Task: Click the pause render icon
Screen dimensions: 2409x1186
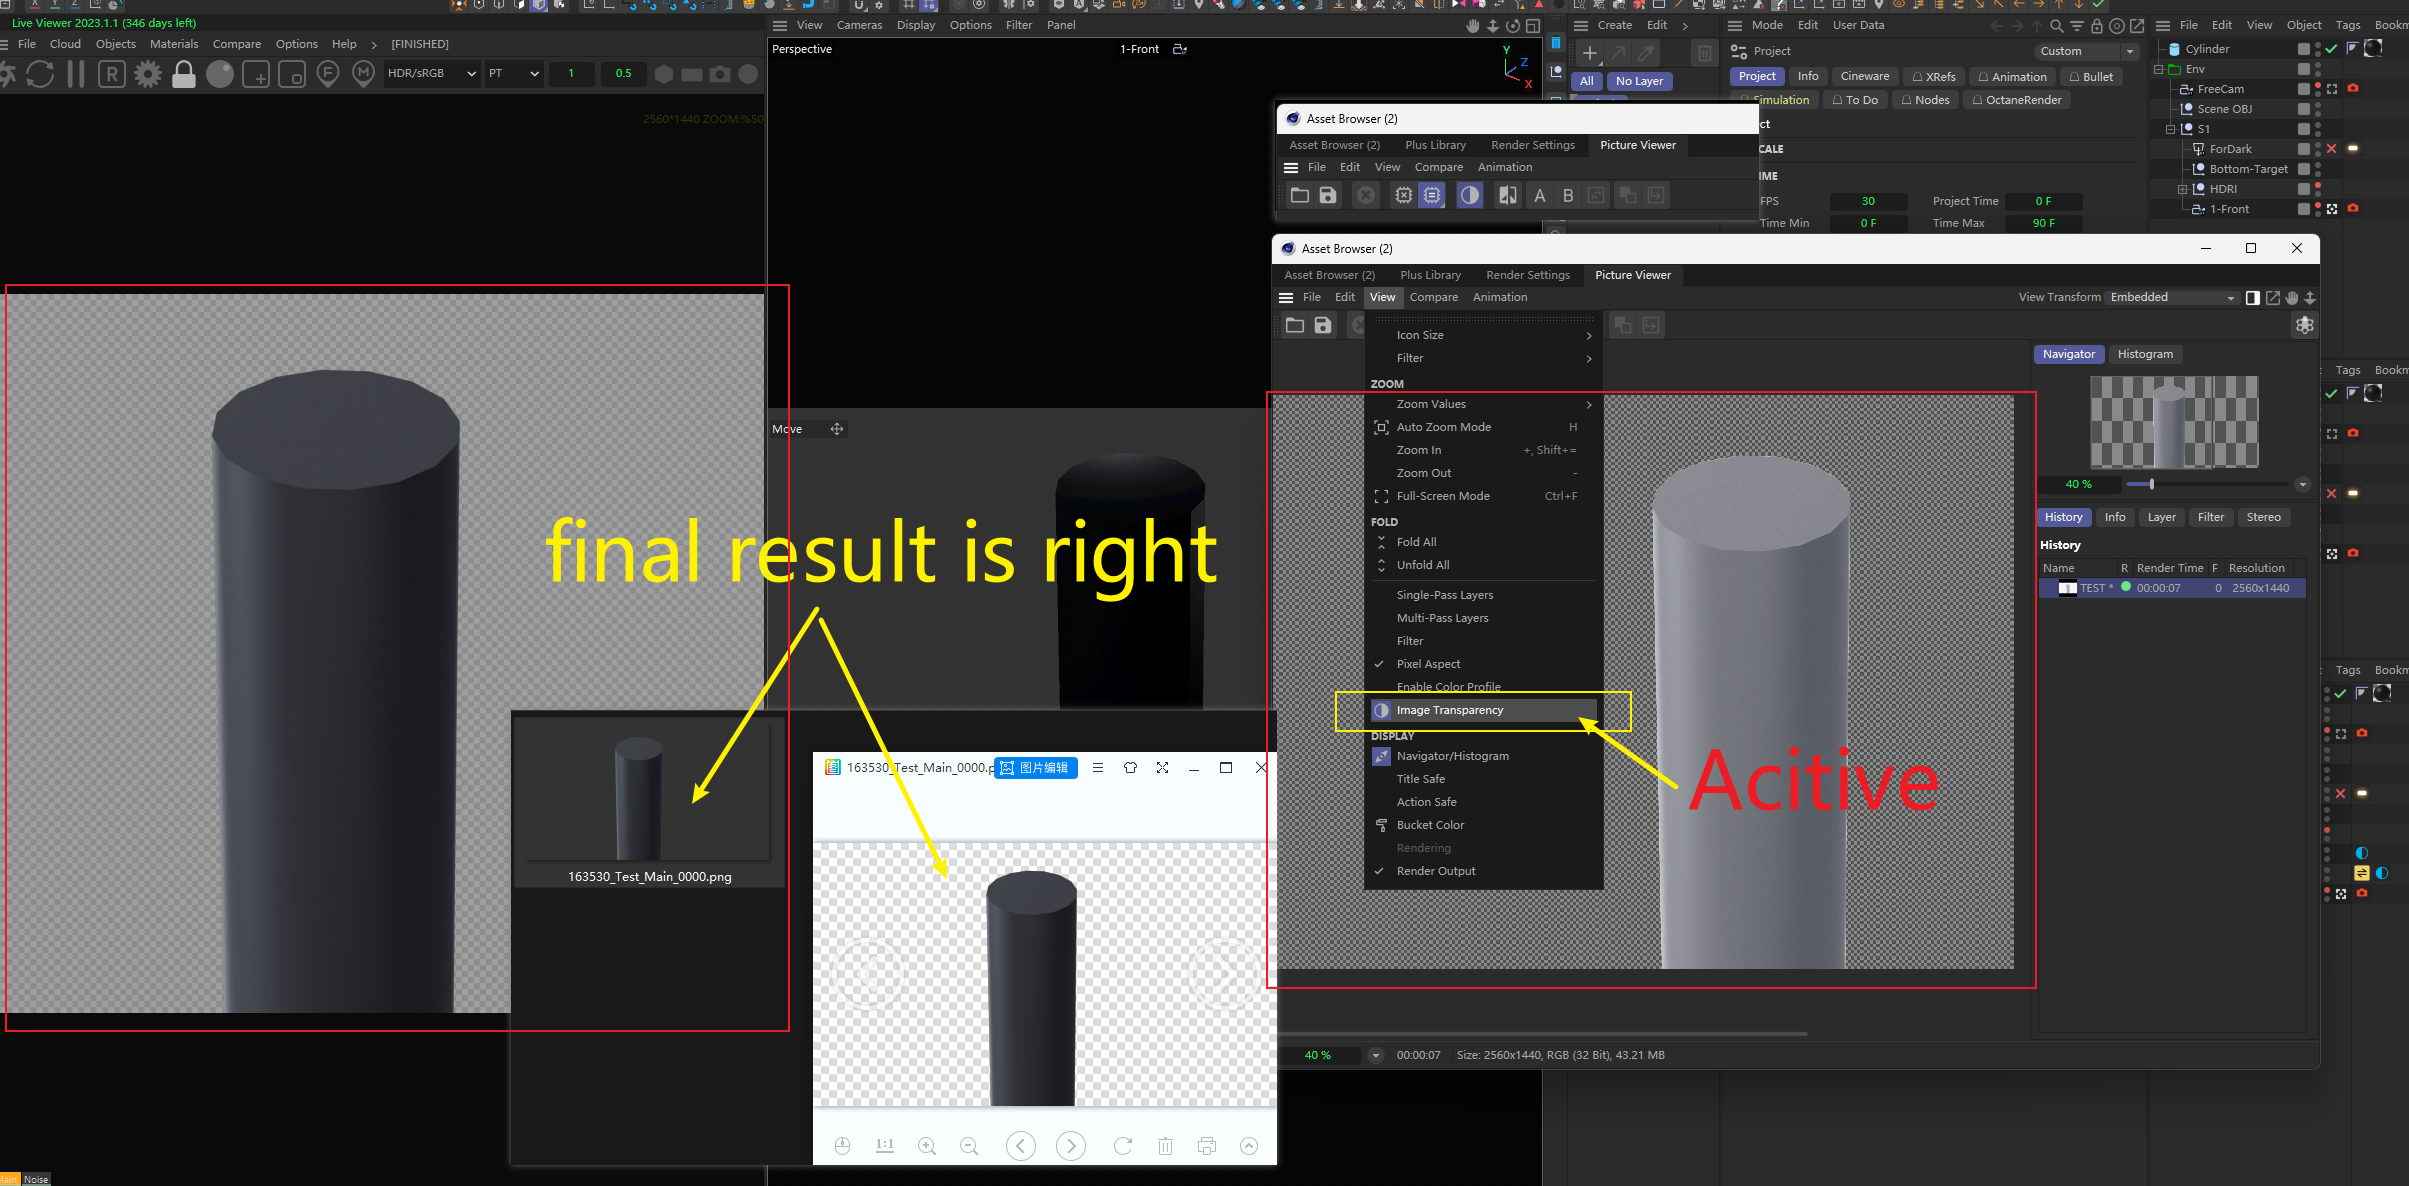Action: (x=76, y=74)
